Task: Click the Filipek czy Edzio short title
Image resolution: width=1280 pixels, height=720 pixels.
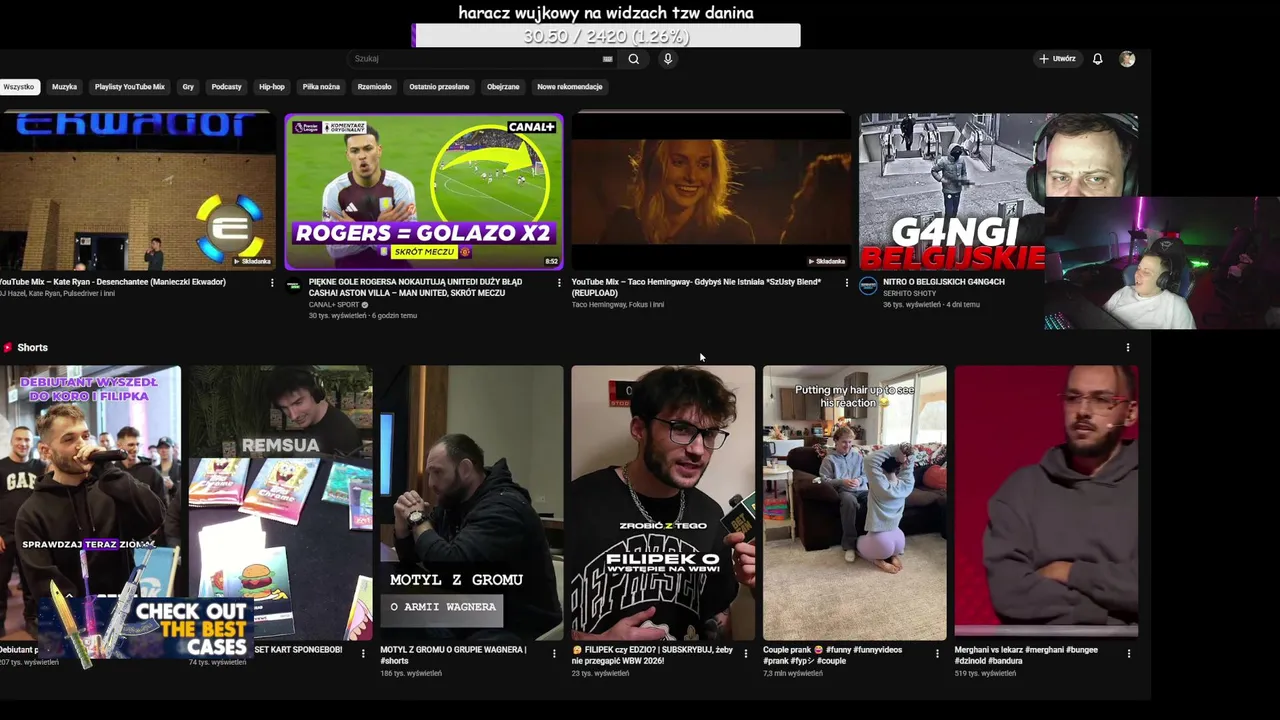Action: click(652, 655)
